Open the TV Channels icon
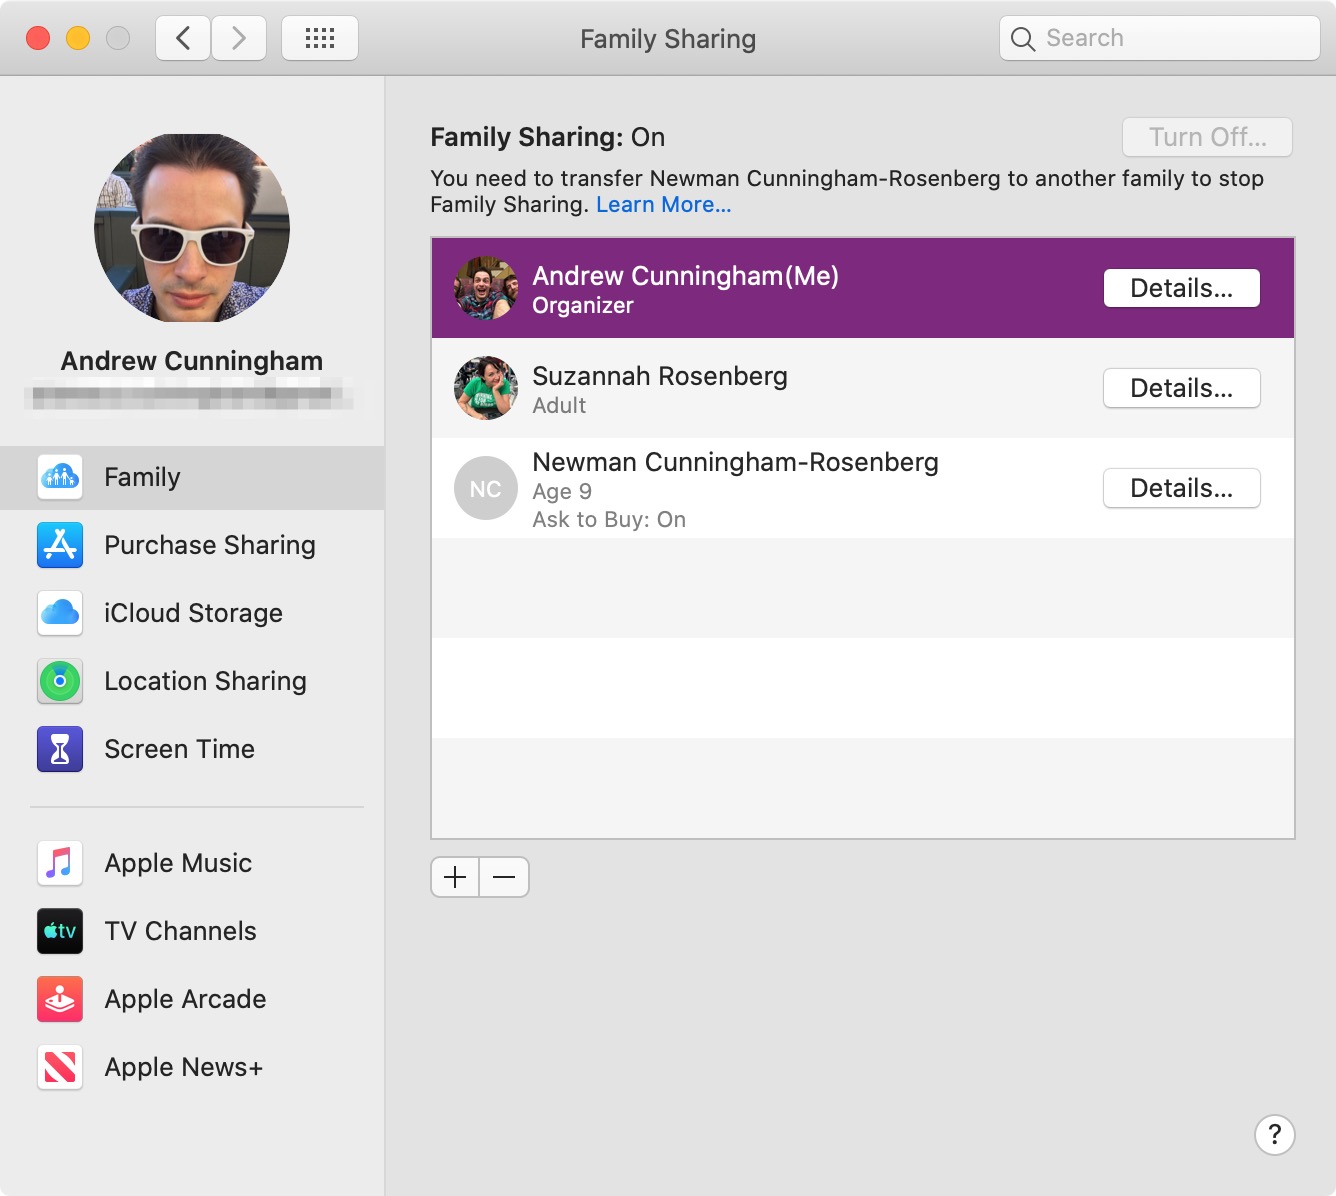Screen dimensions: 1336x1196 click(x=60, y=931)
